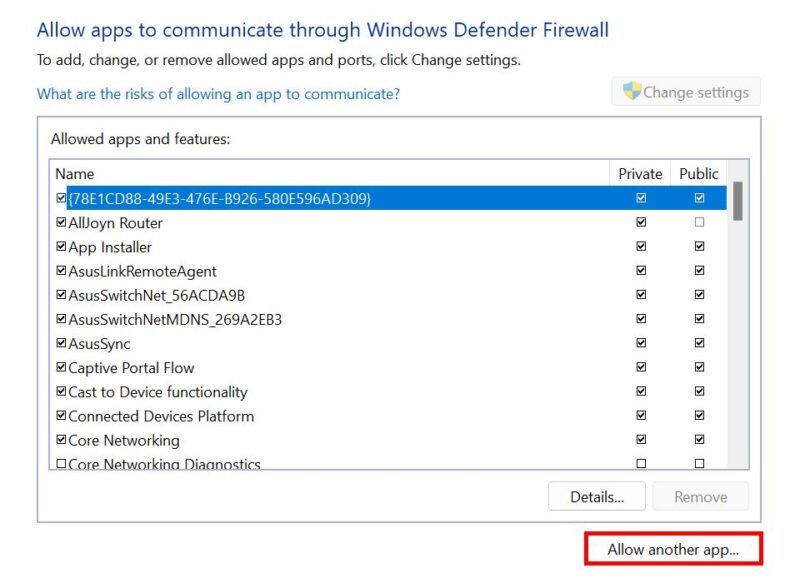Click the Details button

click(597, 496)
